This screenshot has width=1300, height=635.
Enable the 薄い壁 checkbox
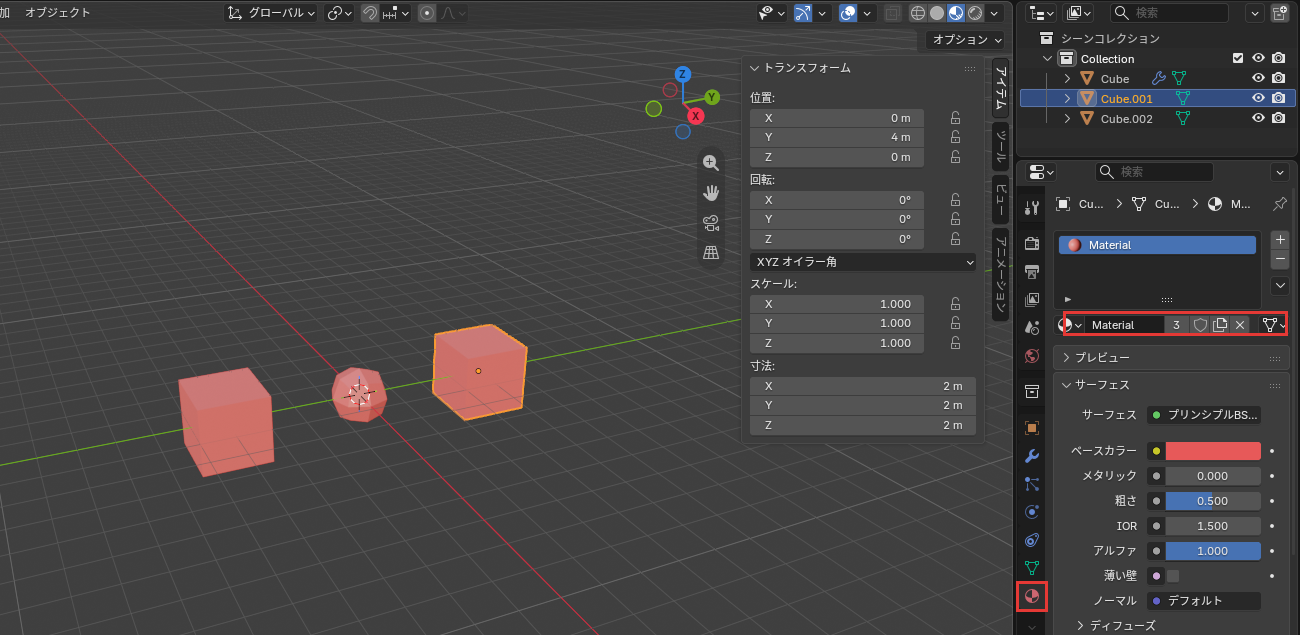tap(1173, 576)
